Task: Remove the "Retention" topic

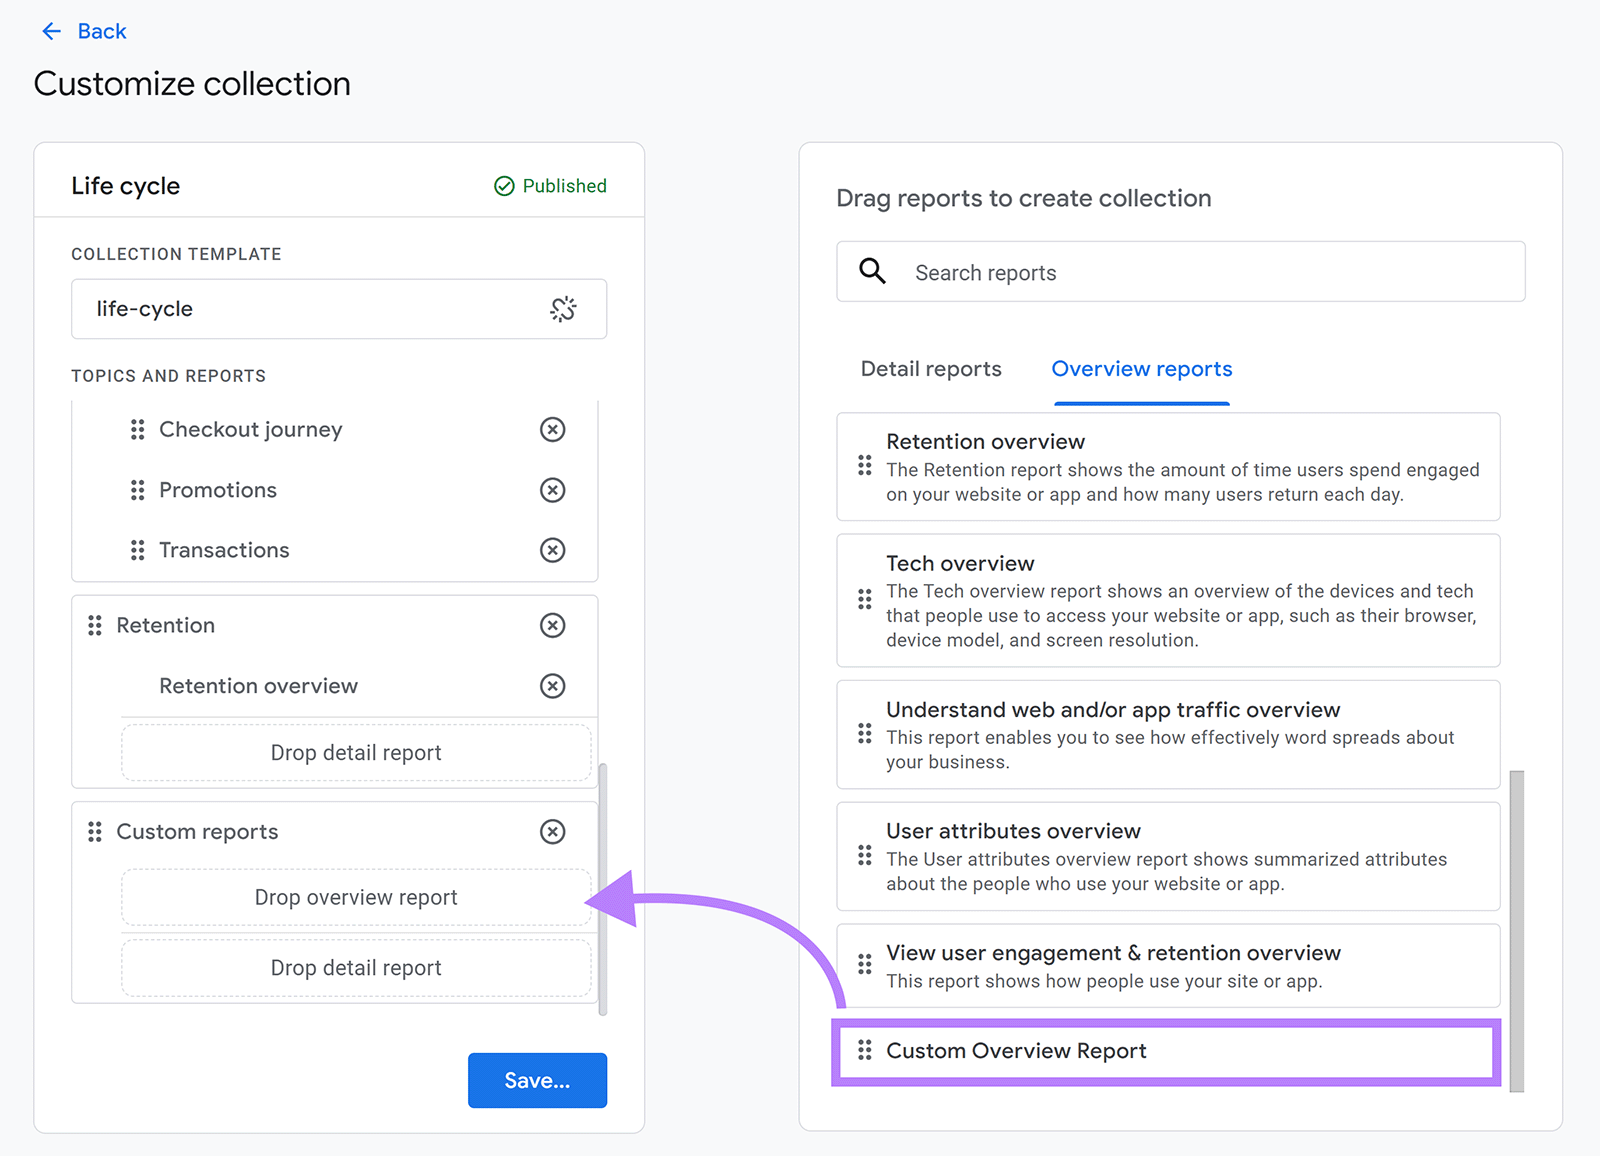Action: tap(552, 625)
